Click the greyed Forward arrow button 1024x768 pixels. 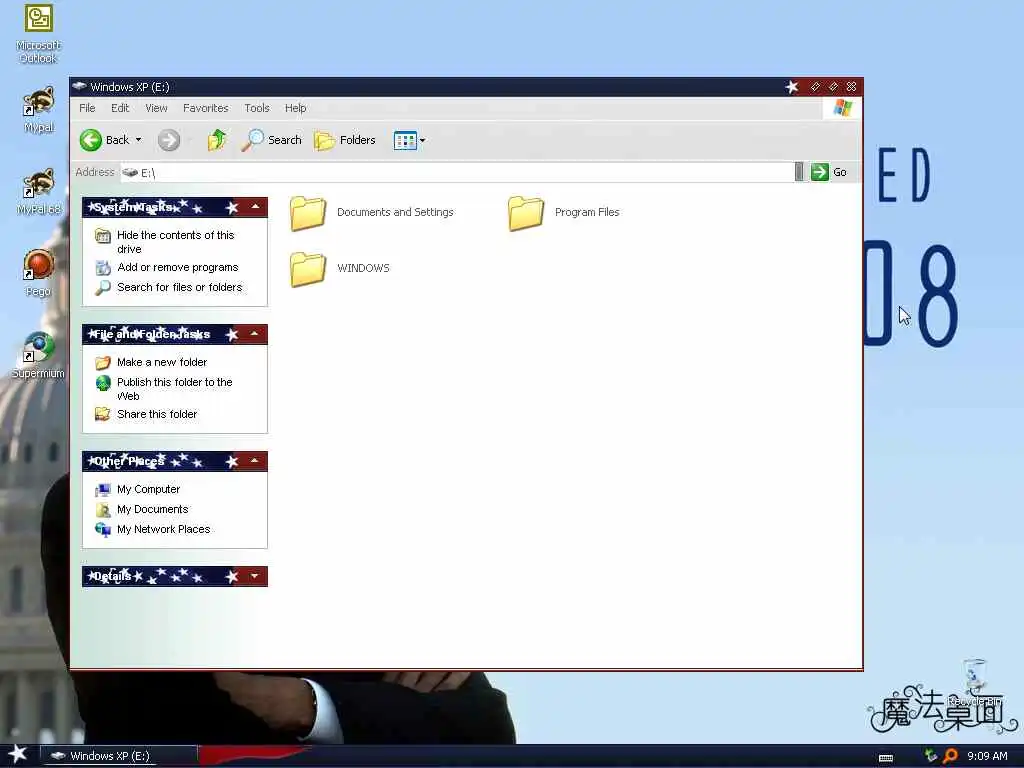168,140
